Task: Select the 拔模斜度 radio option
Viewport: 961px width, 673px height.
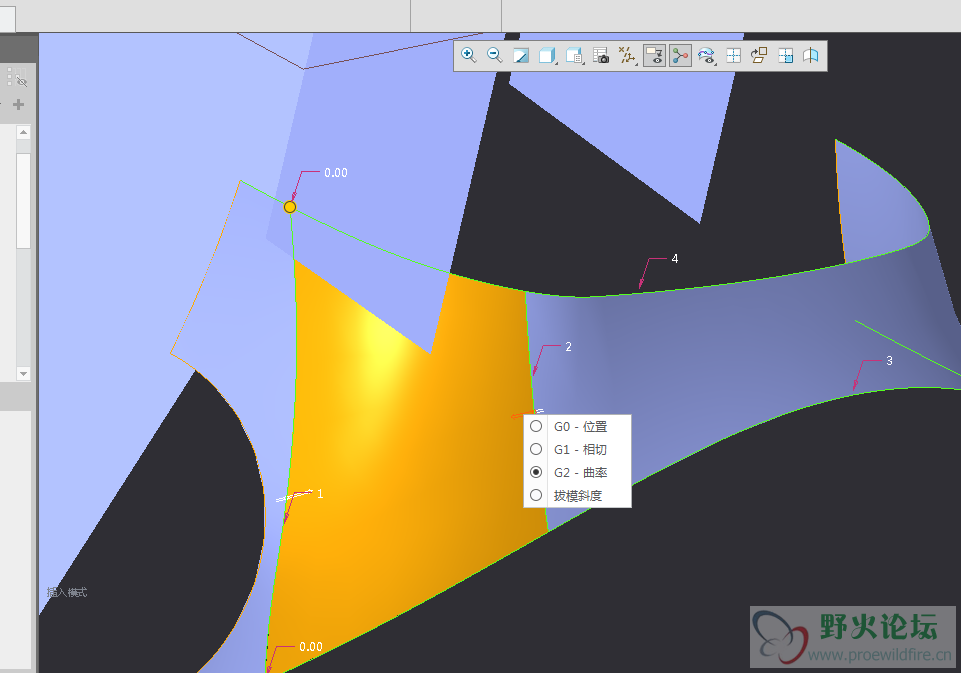Action: [x=536, y=495]
